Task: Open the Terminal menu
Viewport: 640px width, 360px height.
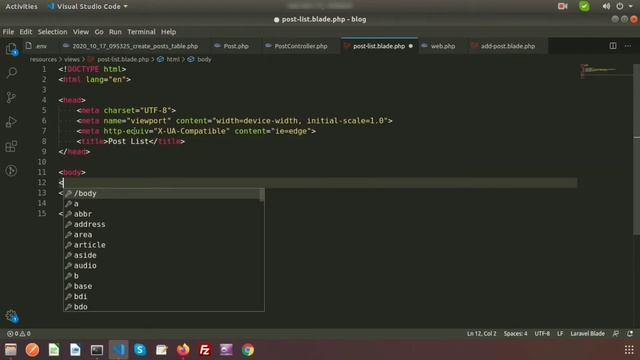Action: point(141,32)
